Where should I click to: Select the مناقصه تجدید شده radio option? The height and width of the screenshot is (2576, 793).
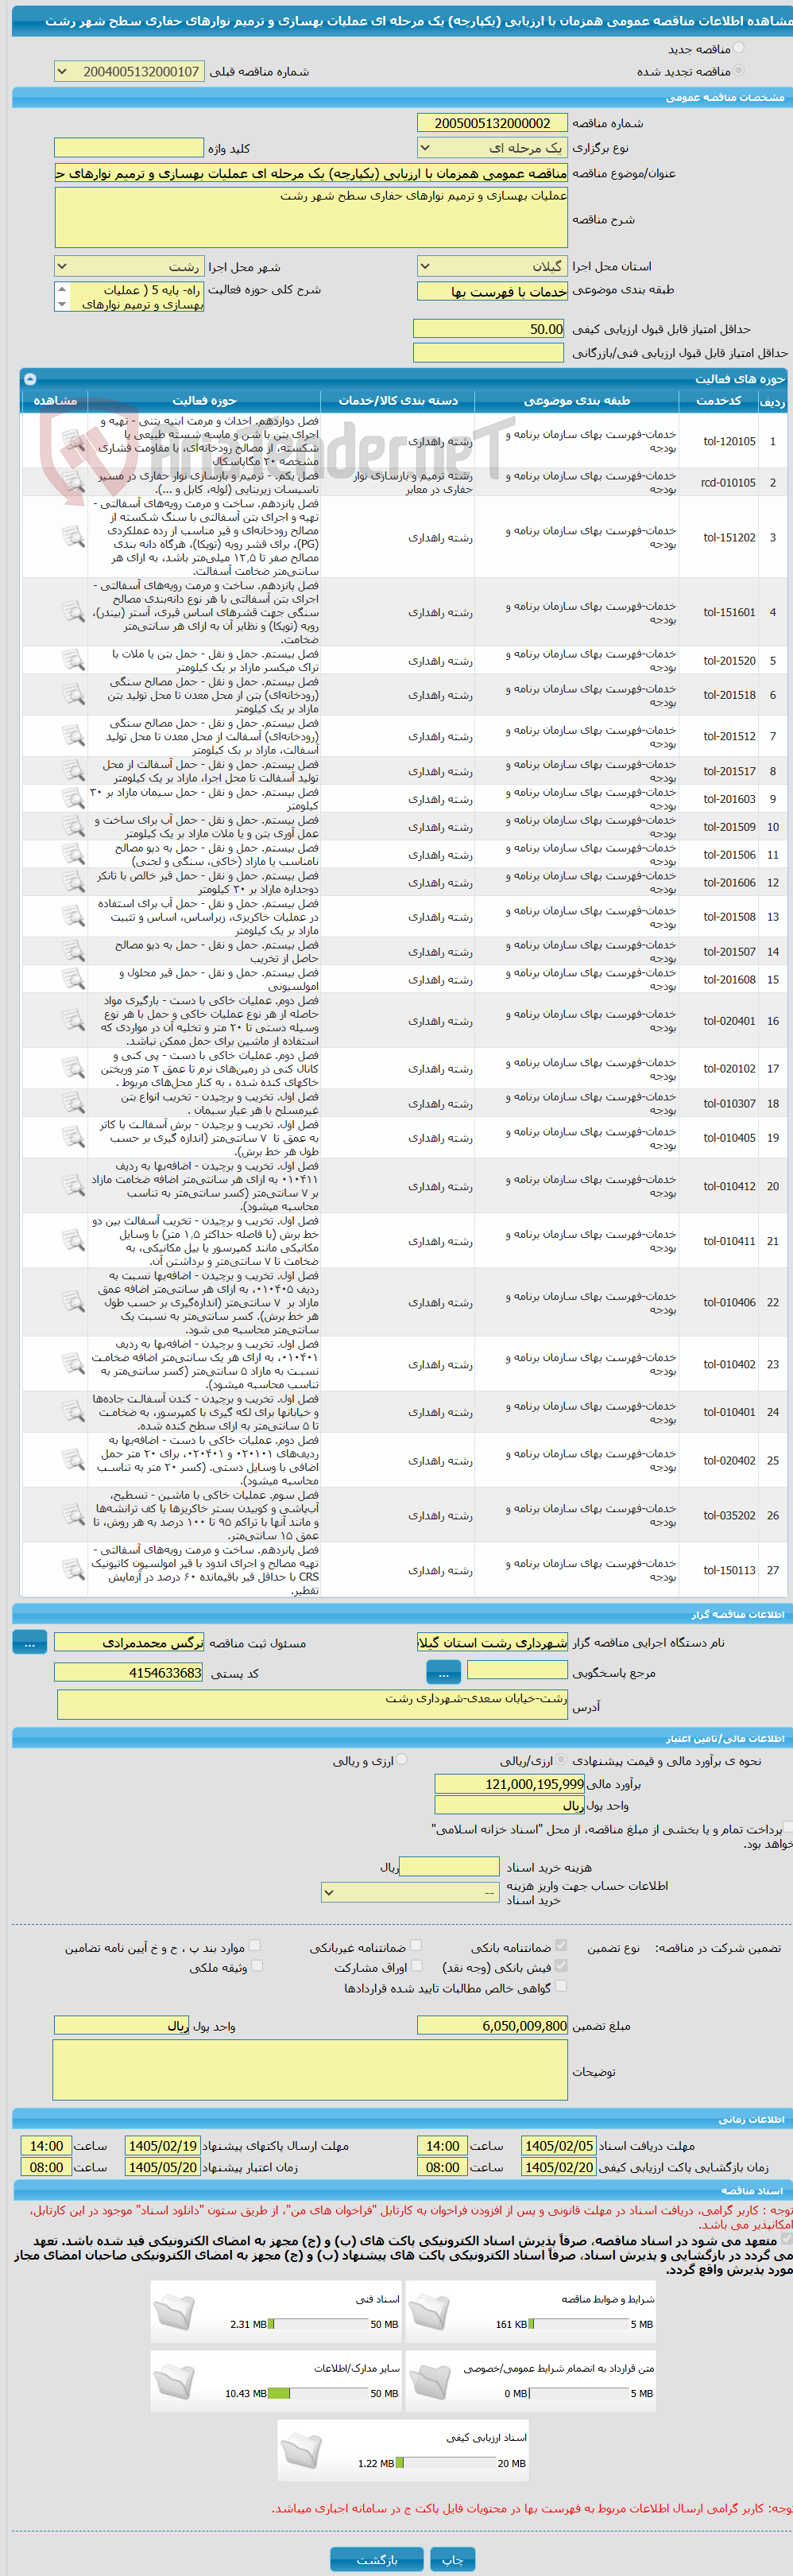tap(738, 71)
